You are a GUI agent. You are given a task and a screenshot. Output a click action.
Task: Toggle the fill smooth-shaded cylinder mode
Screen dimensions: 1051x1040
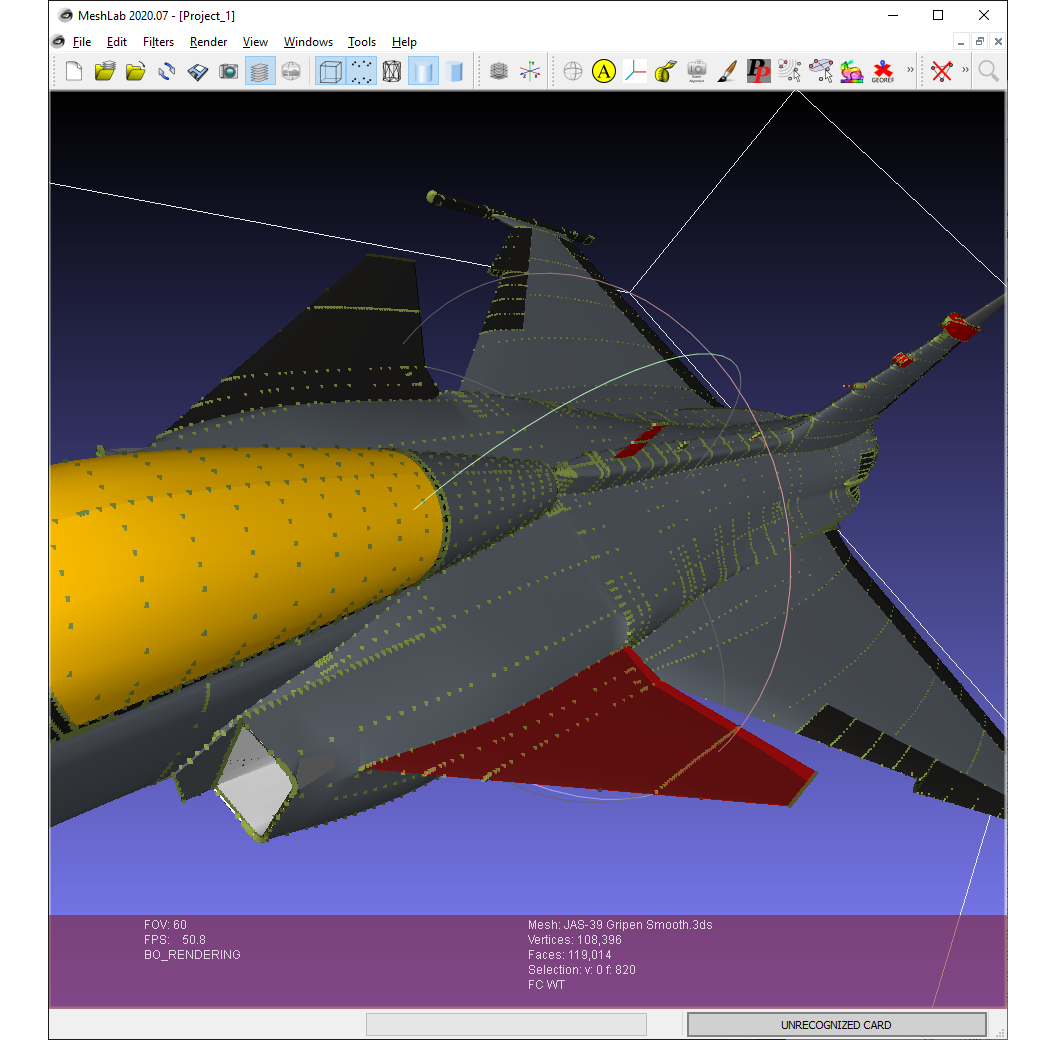click(x=423, y=71)
